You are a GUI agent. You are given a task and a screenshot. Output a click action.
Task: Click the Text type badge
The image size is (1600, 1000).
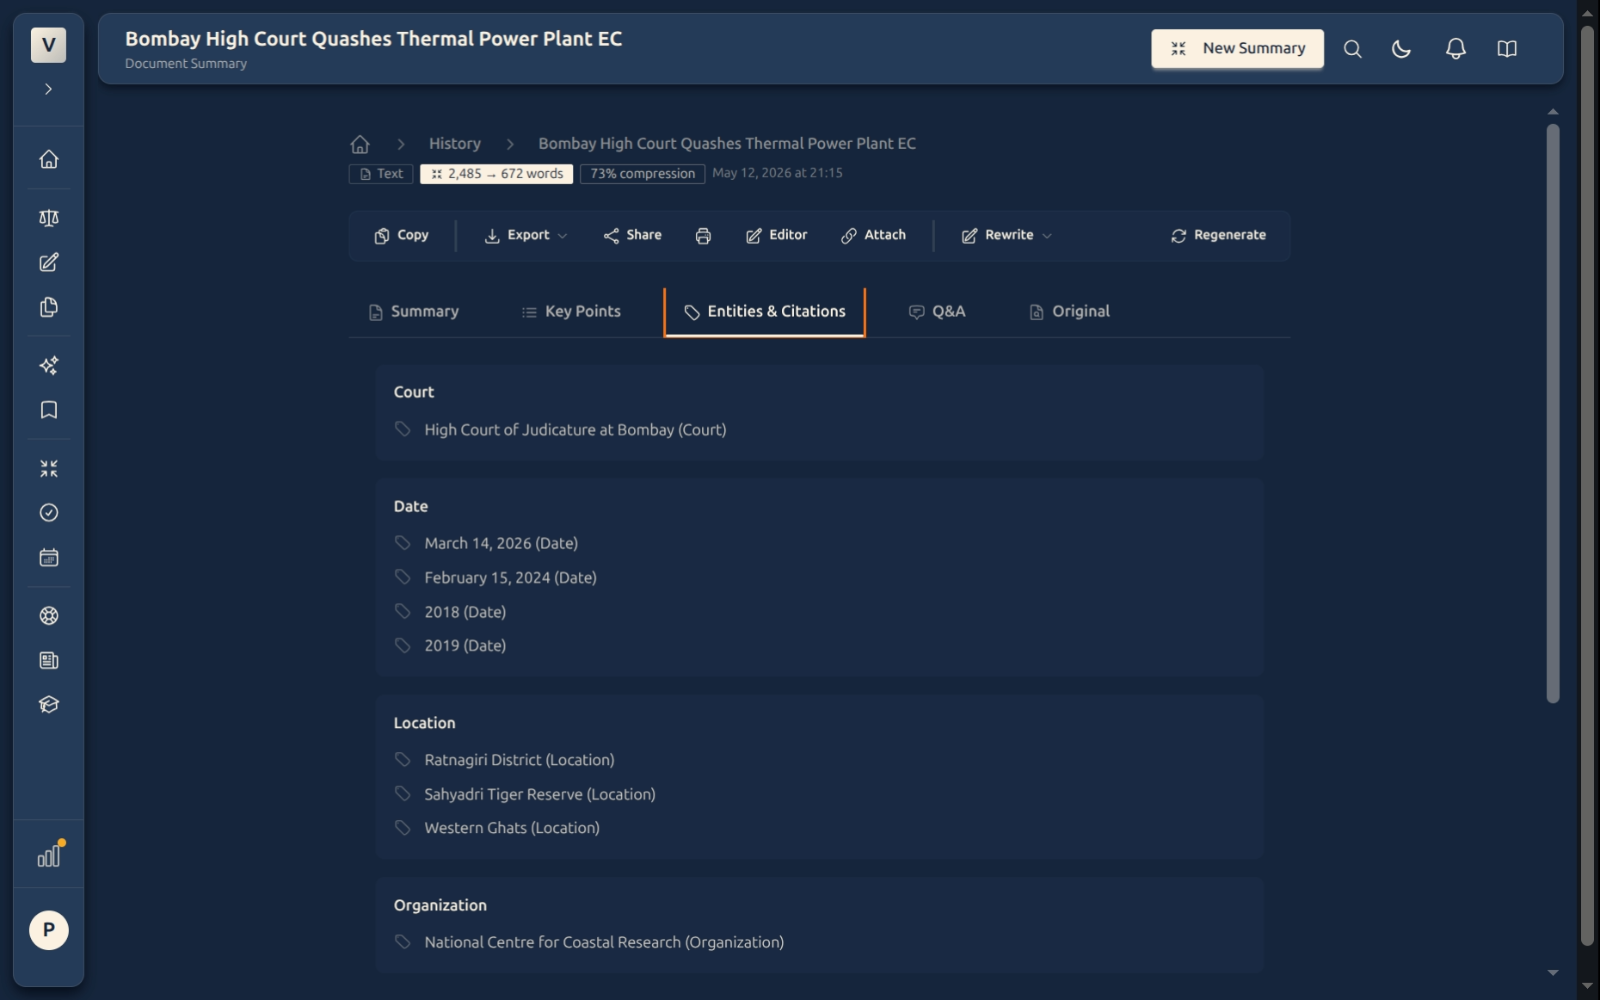(x=381, y=174)
